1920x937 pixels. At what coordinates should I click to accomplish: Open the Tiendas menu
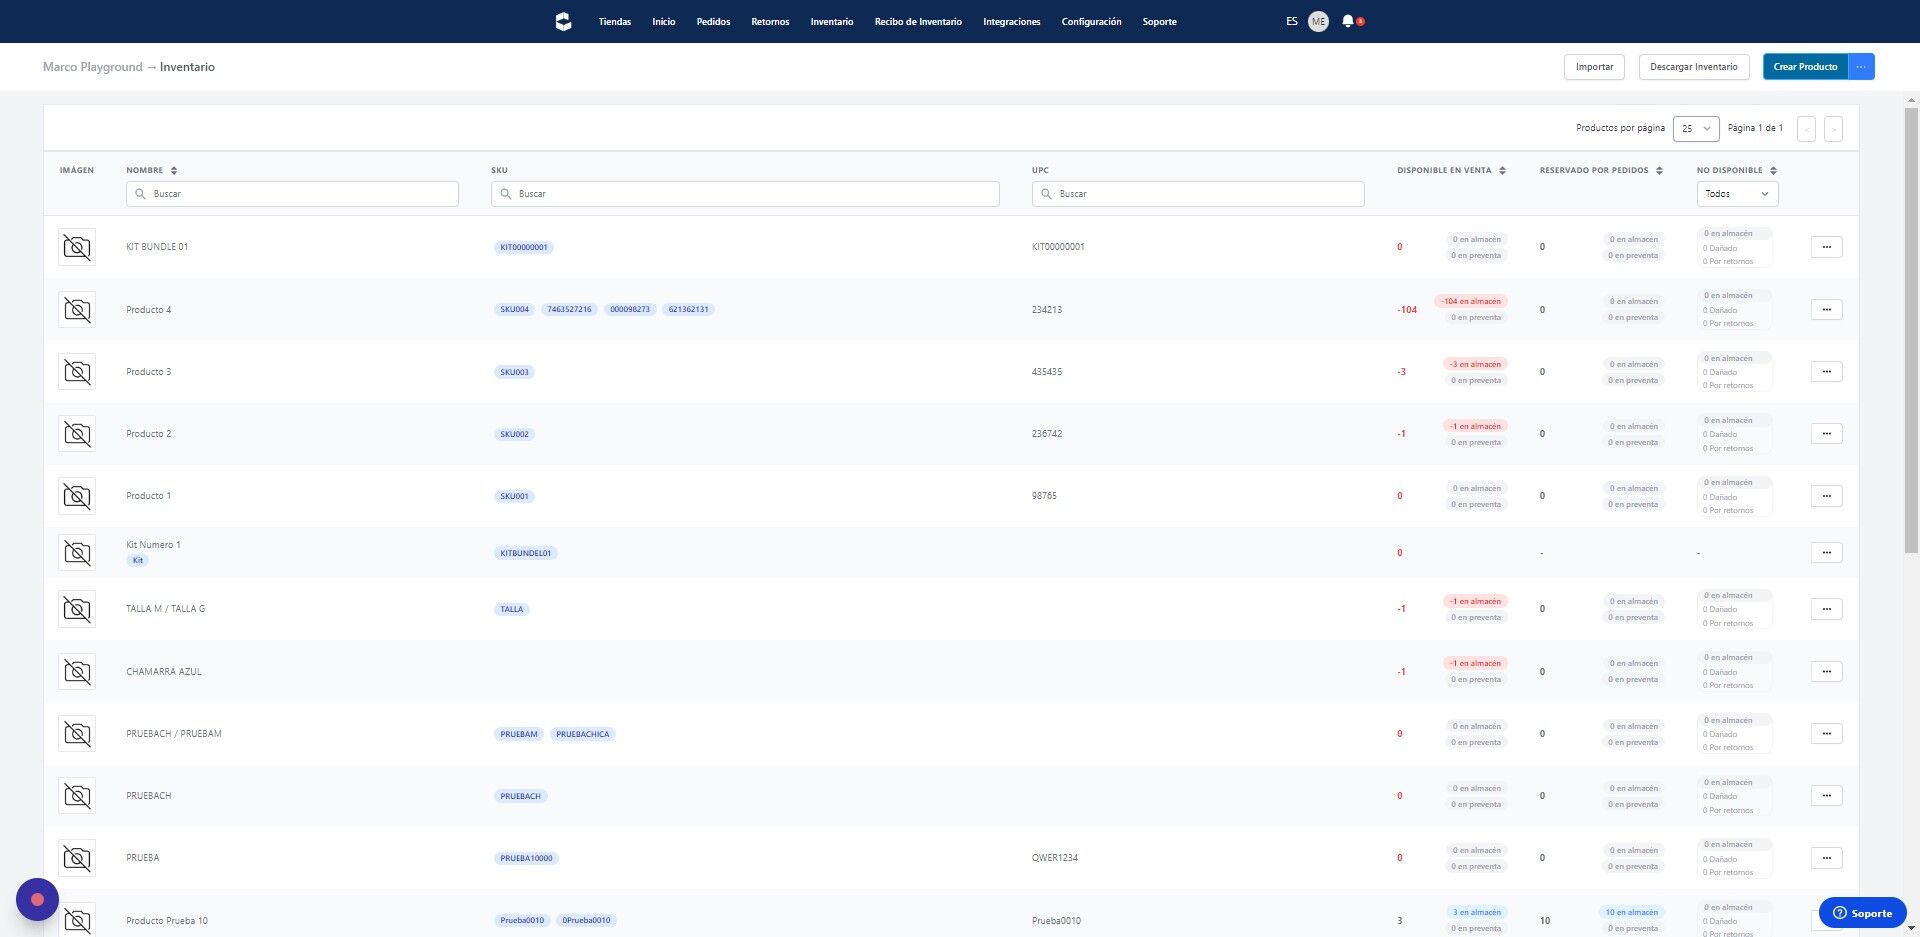615,21
